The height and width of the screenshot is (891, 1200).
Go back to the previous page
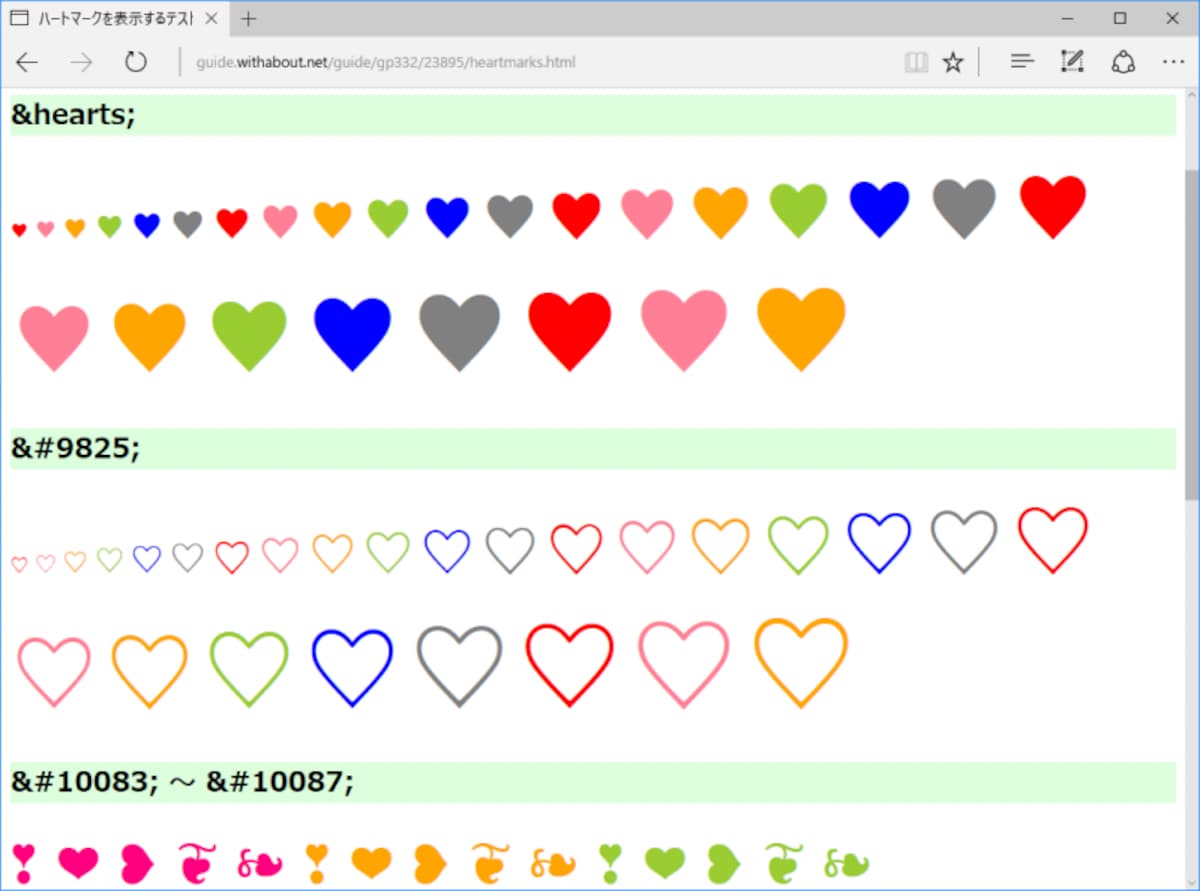pyautogui.click(x=27, y=63)
